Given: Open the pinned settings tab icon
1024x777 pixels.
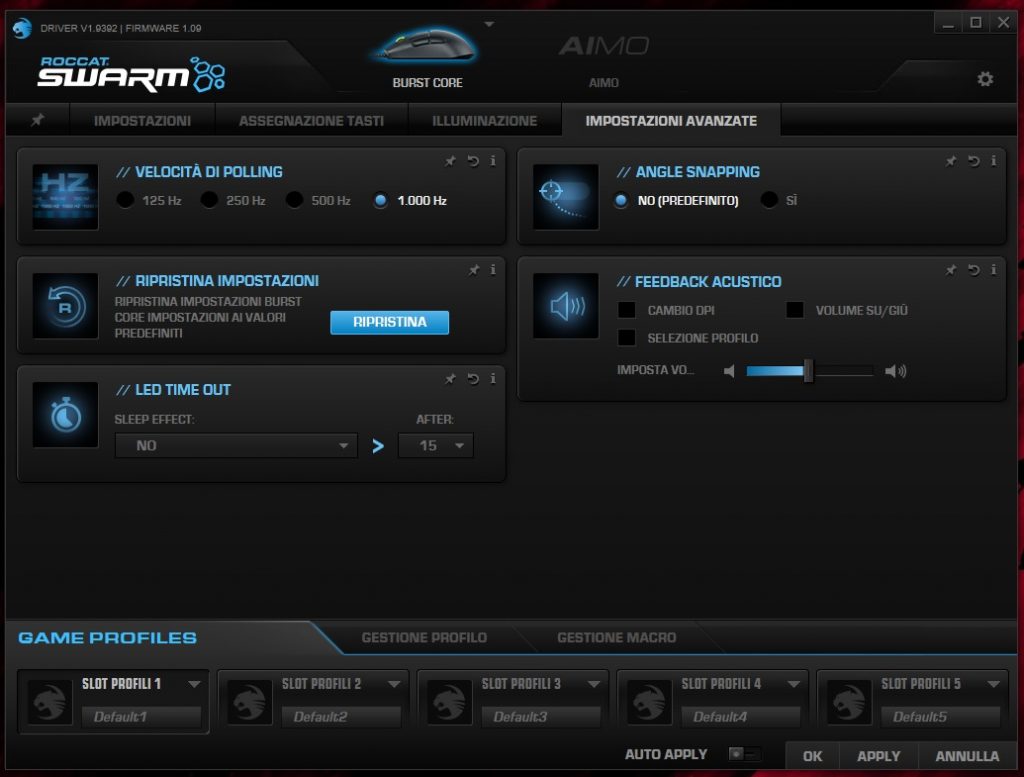Looking at the screenshot, I should tap(38, 120).
